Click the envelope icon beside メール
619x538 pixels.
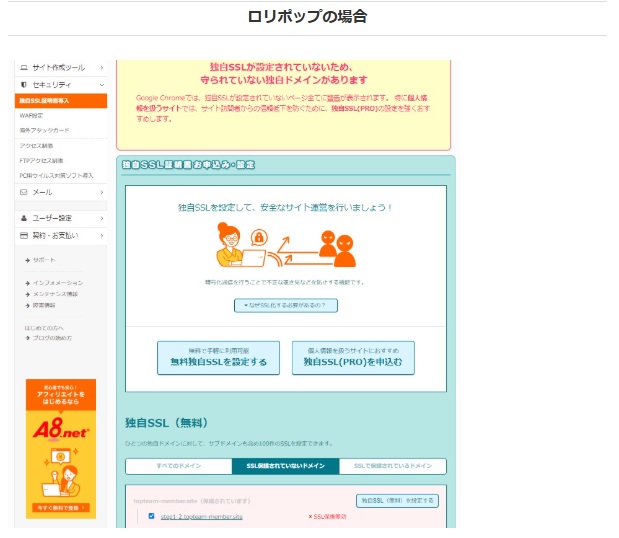[x=23, y=191]
